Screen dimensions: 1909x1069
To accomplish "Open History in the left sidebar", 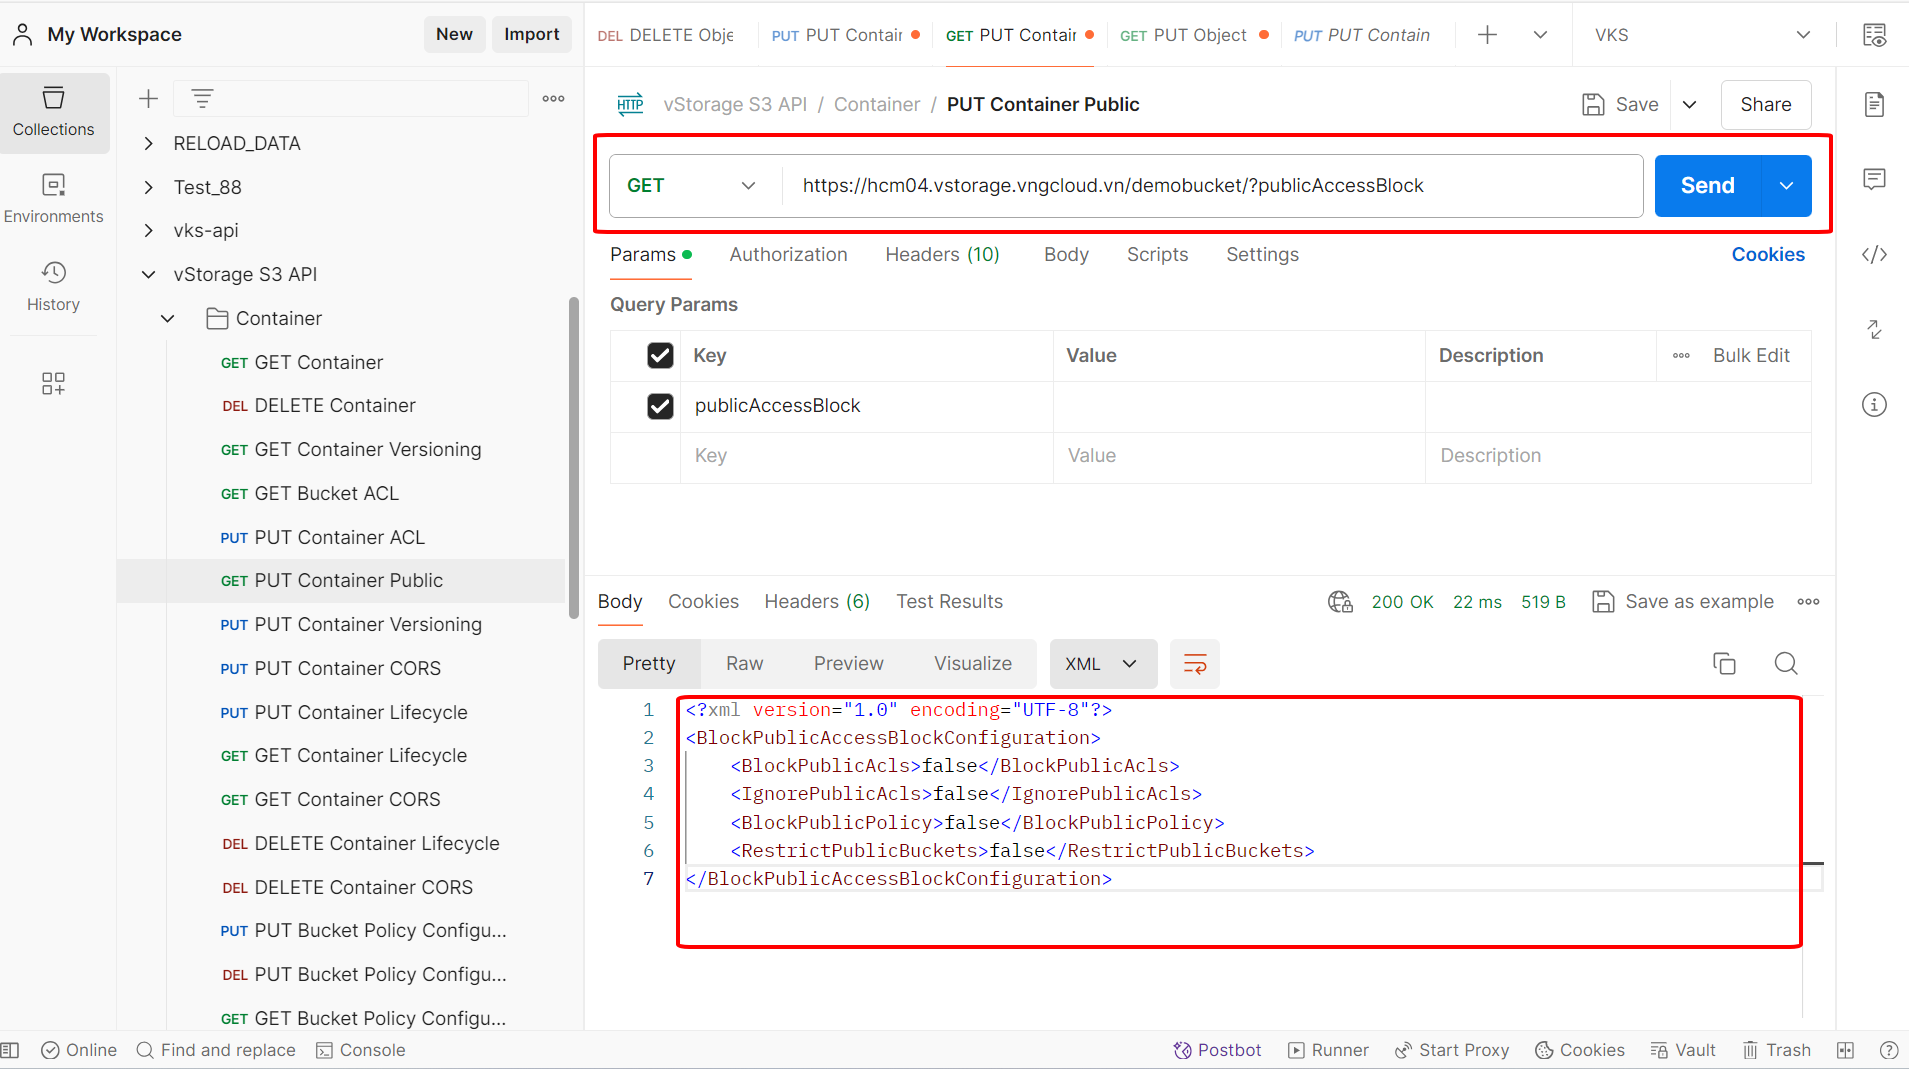I will 53,286.
